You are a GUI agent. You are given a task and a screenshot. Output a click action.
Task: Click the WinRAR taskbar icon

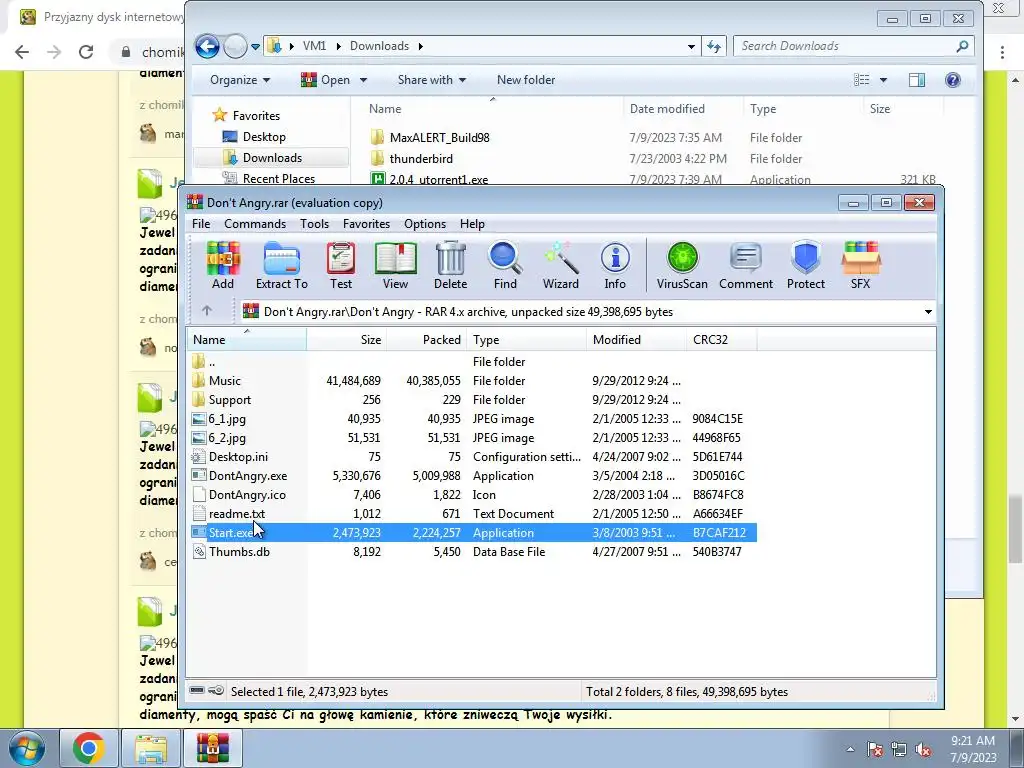pos(213,748)
